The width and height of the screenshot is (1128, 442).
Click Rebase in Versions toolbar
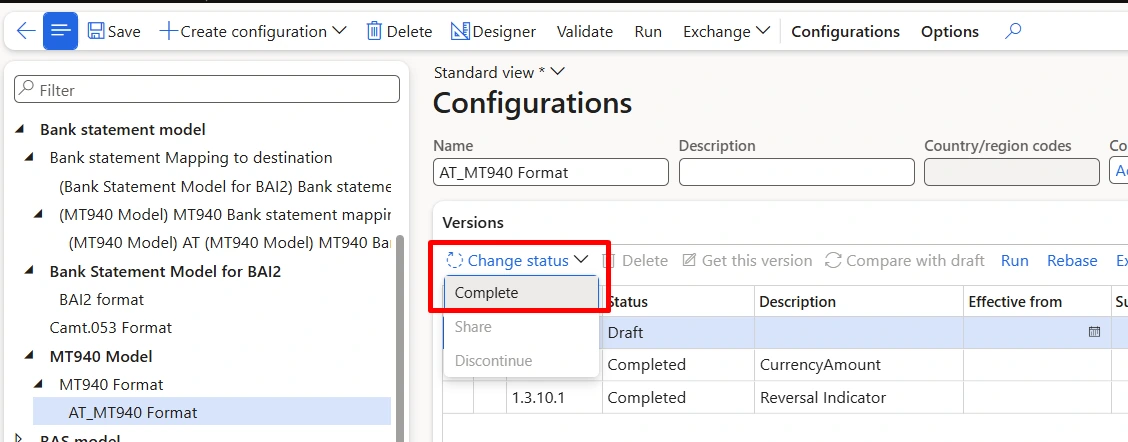(1072, 261)
